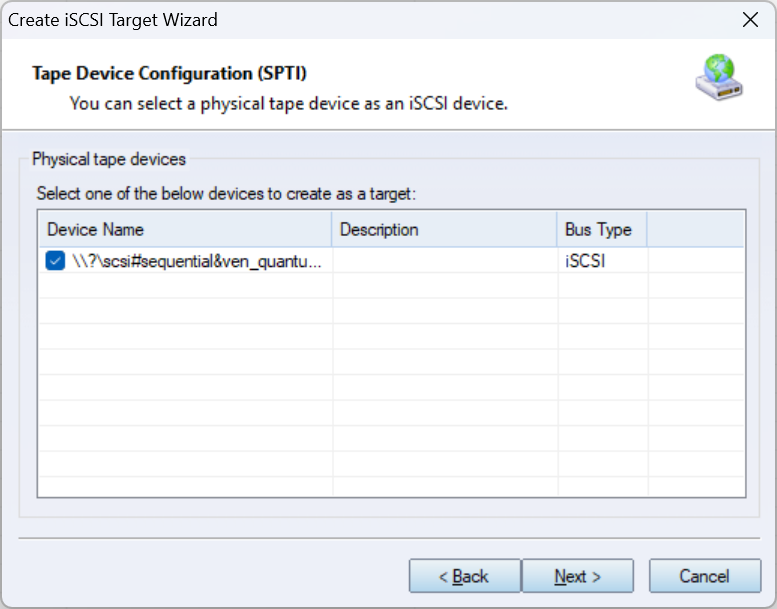Go back with the Back button
Screen dimensions: 777x609
point(465,576)
